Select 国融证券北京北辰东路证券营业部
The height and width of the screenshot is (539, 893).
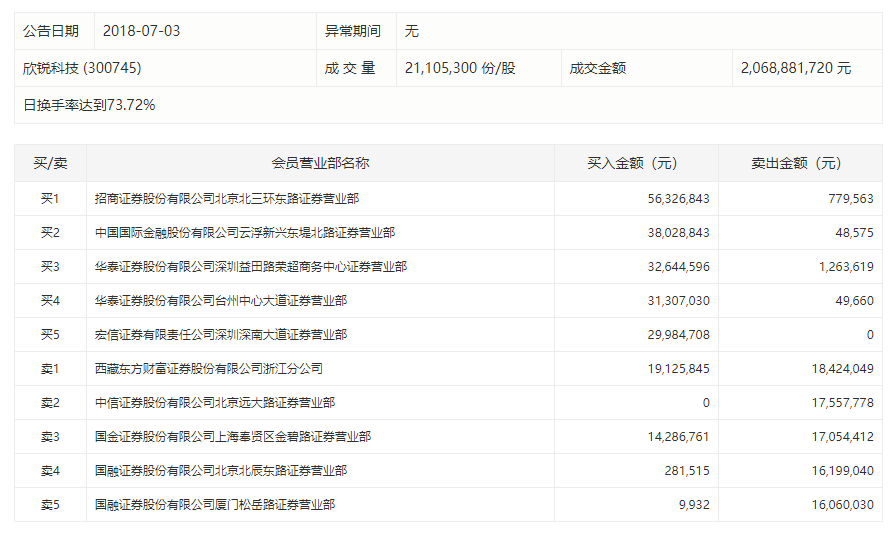pyautogui.click(x=221, y=471)
